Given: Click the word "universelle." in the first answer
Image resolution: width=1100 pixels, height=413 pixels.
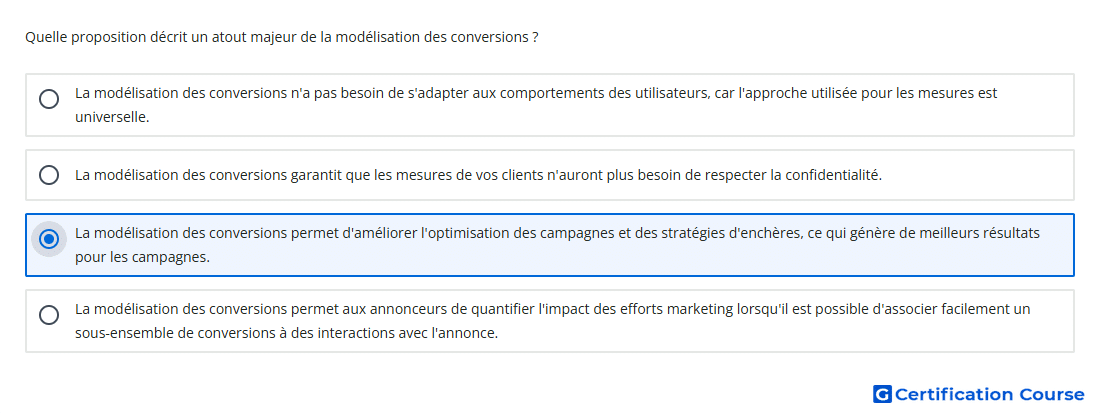Looking at the screenshot, I should [x=112, y=117].
